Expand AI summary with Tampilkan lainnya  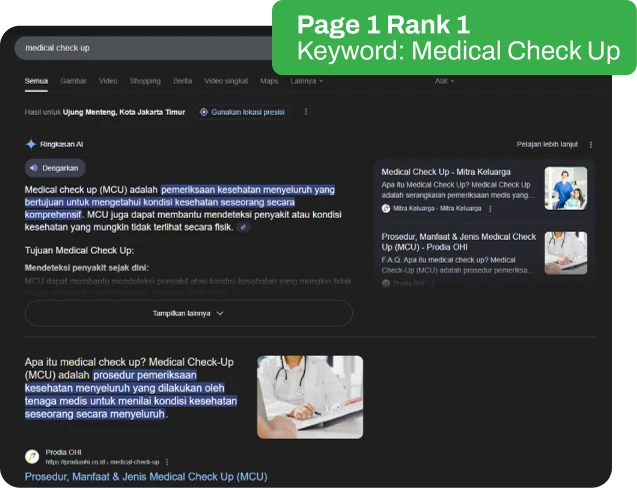[x=188, y=313]
